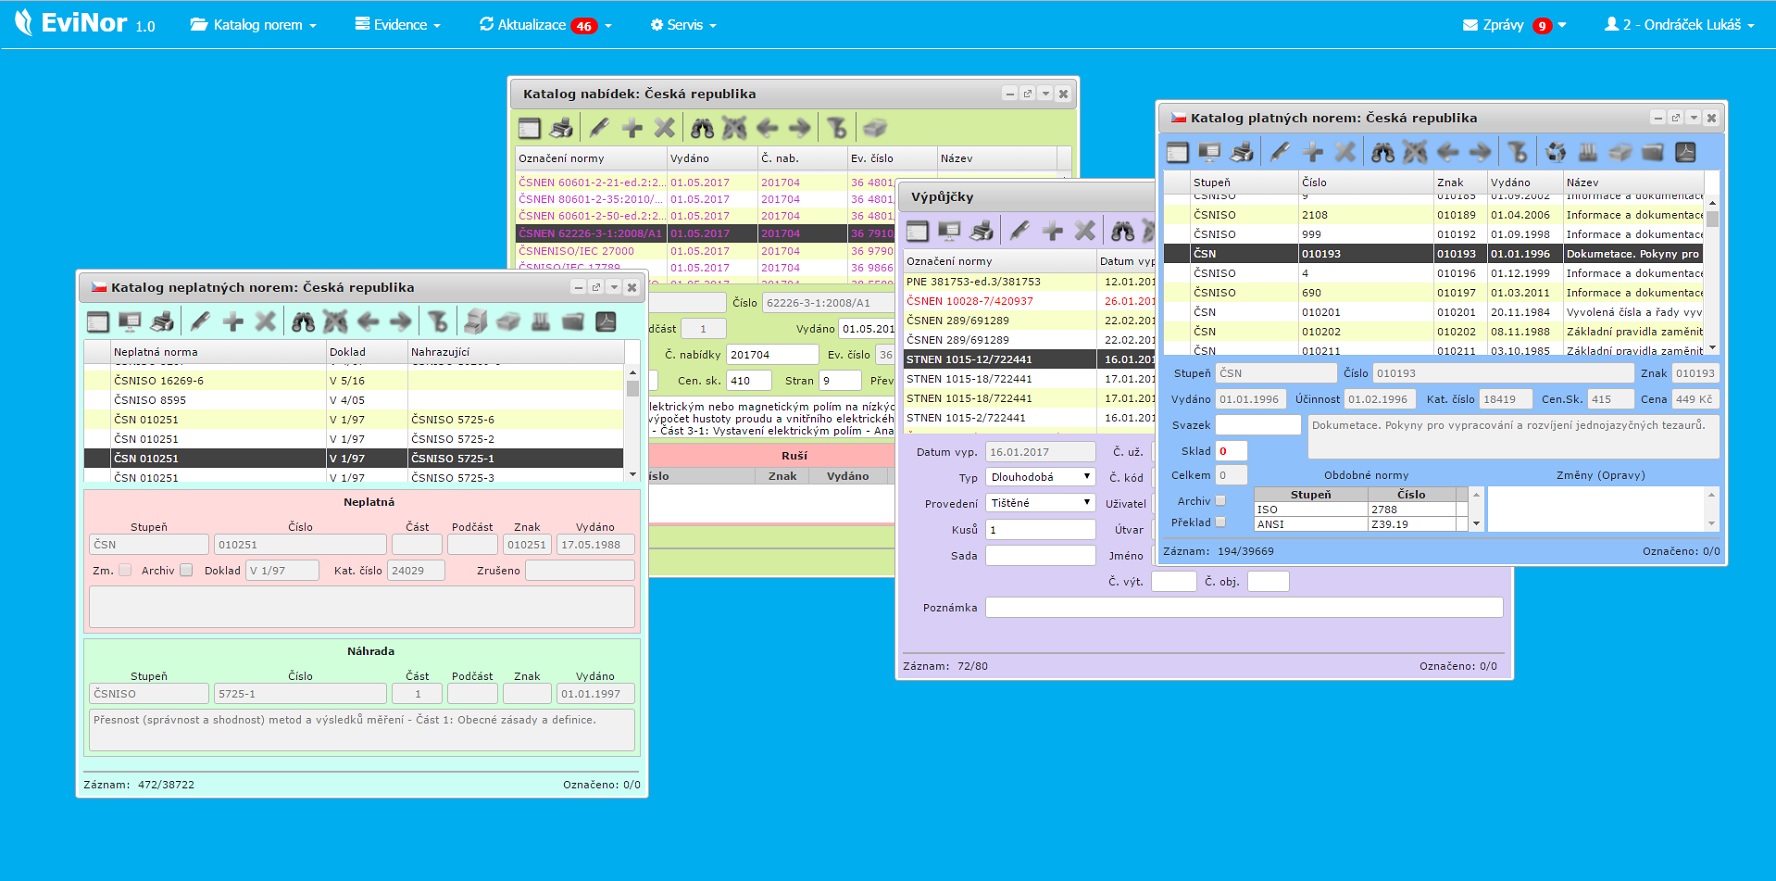Check Archiv checkbox in Katalog neplatných norem
1776x881 pixels.
(186, 570)
